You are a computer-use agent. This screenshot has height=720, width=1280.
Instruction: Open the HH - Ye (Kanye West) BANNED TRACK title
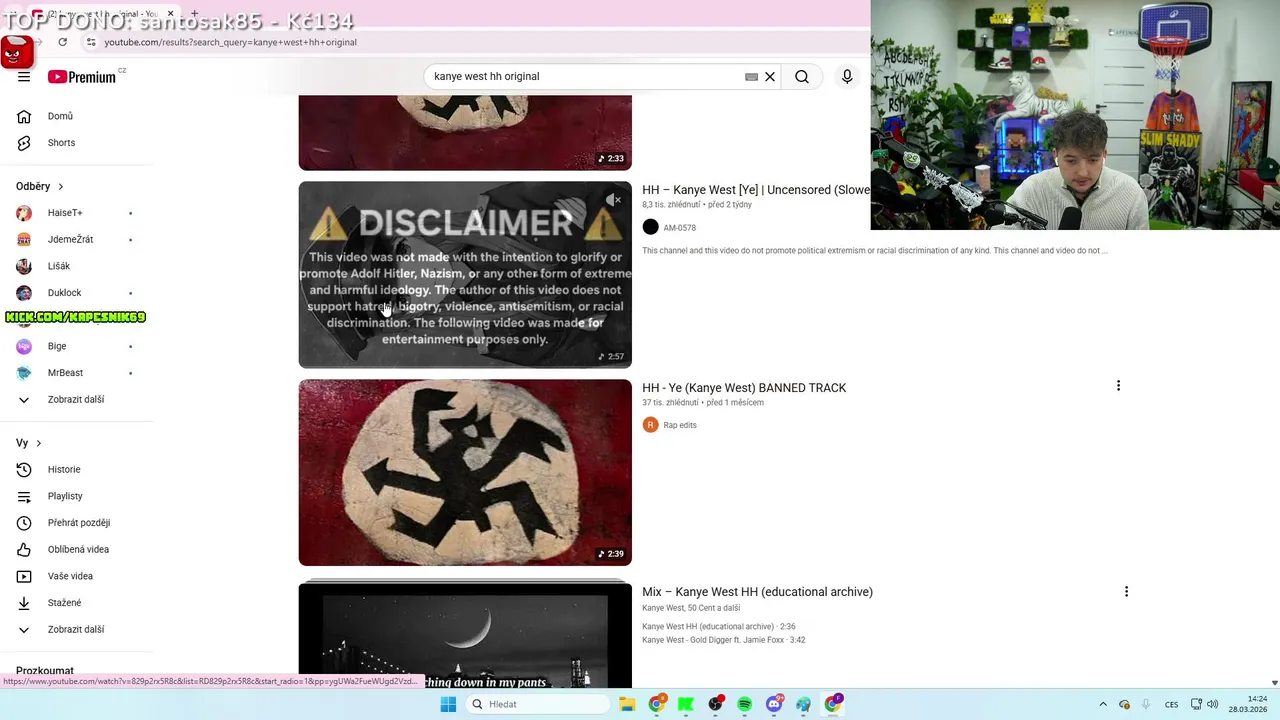point(744,388)
